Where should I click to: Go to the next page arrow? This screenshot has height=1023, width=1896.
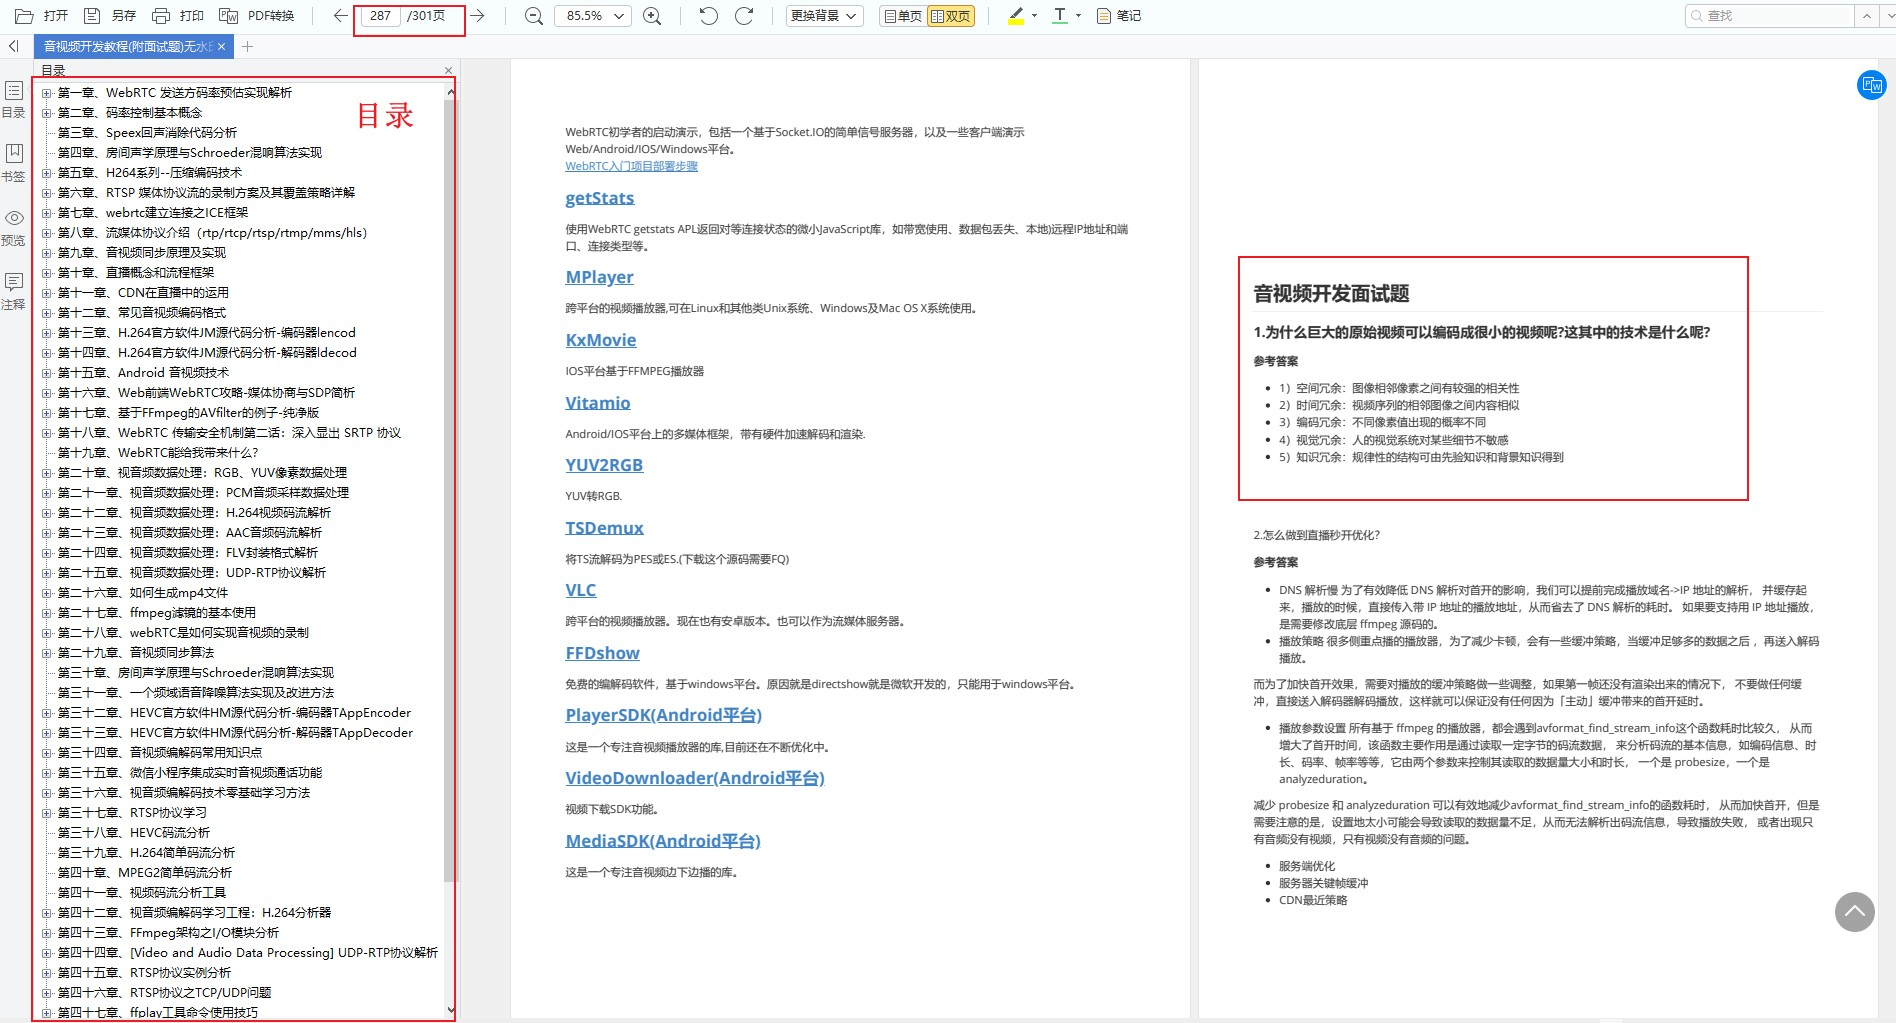[478, 16]
